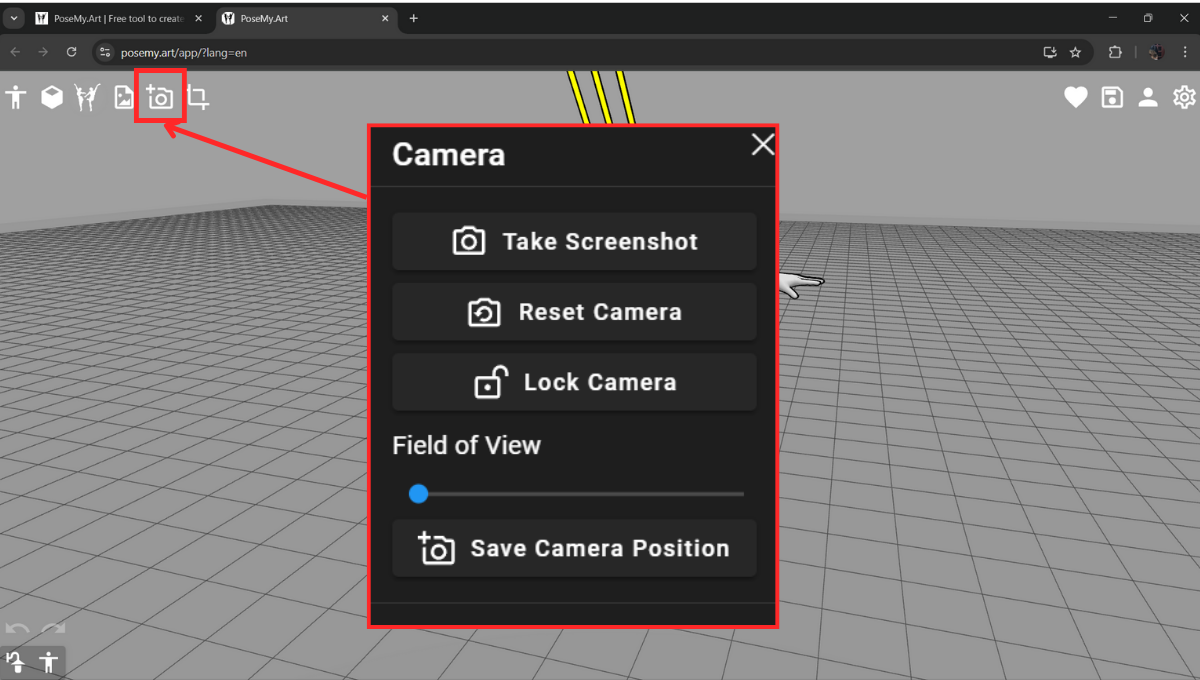This screenshot has width=1200, height=680.
Task: Click Save Camera Position
Action: (x=574, y=548)
